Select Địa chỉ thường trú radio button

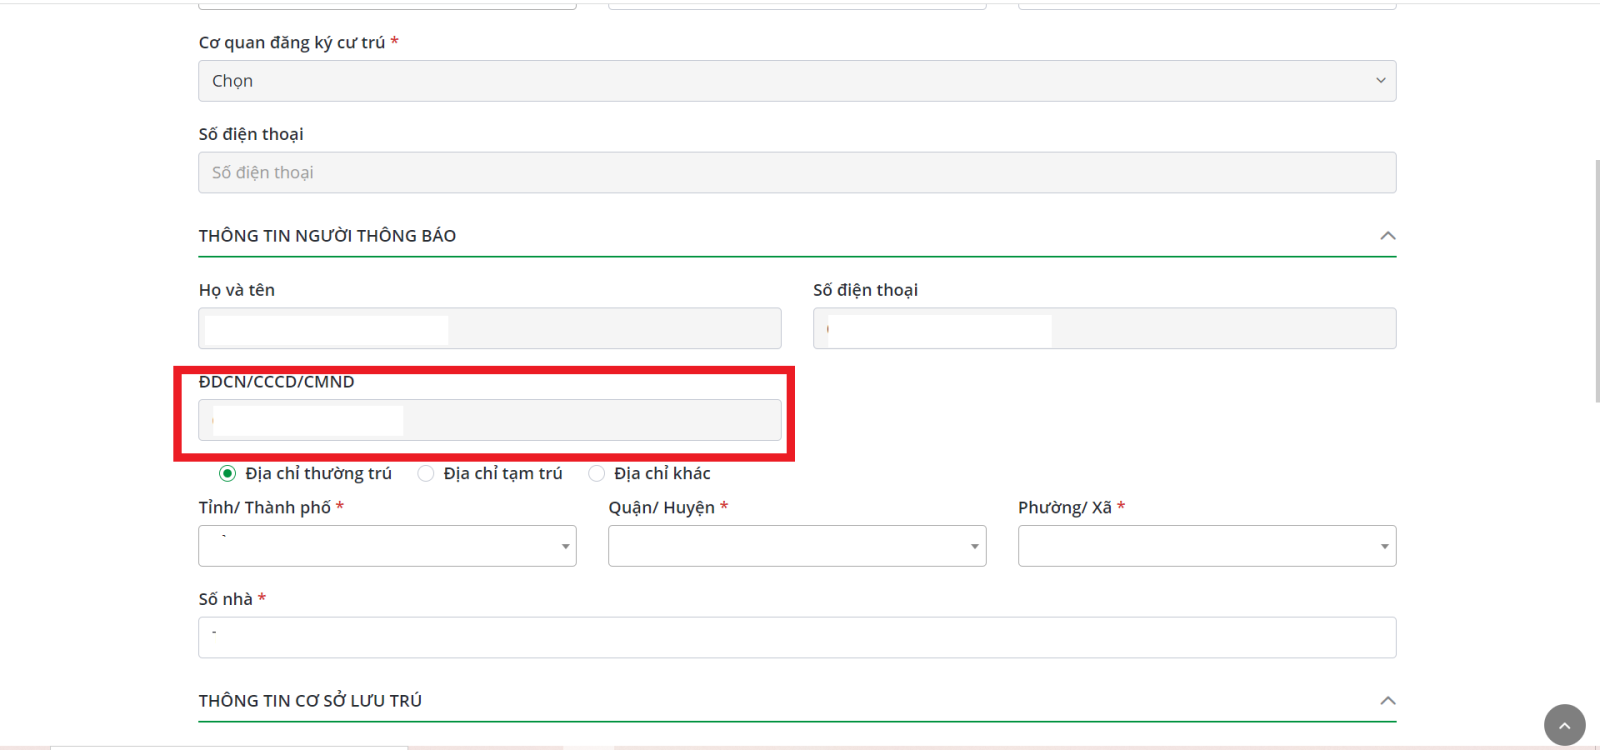click(x=228, y=474)
